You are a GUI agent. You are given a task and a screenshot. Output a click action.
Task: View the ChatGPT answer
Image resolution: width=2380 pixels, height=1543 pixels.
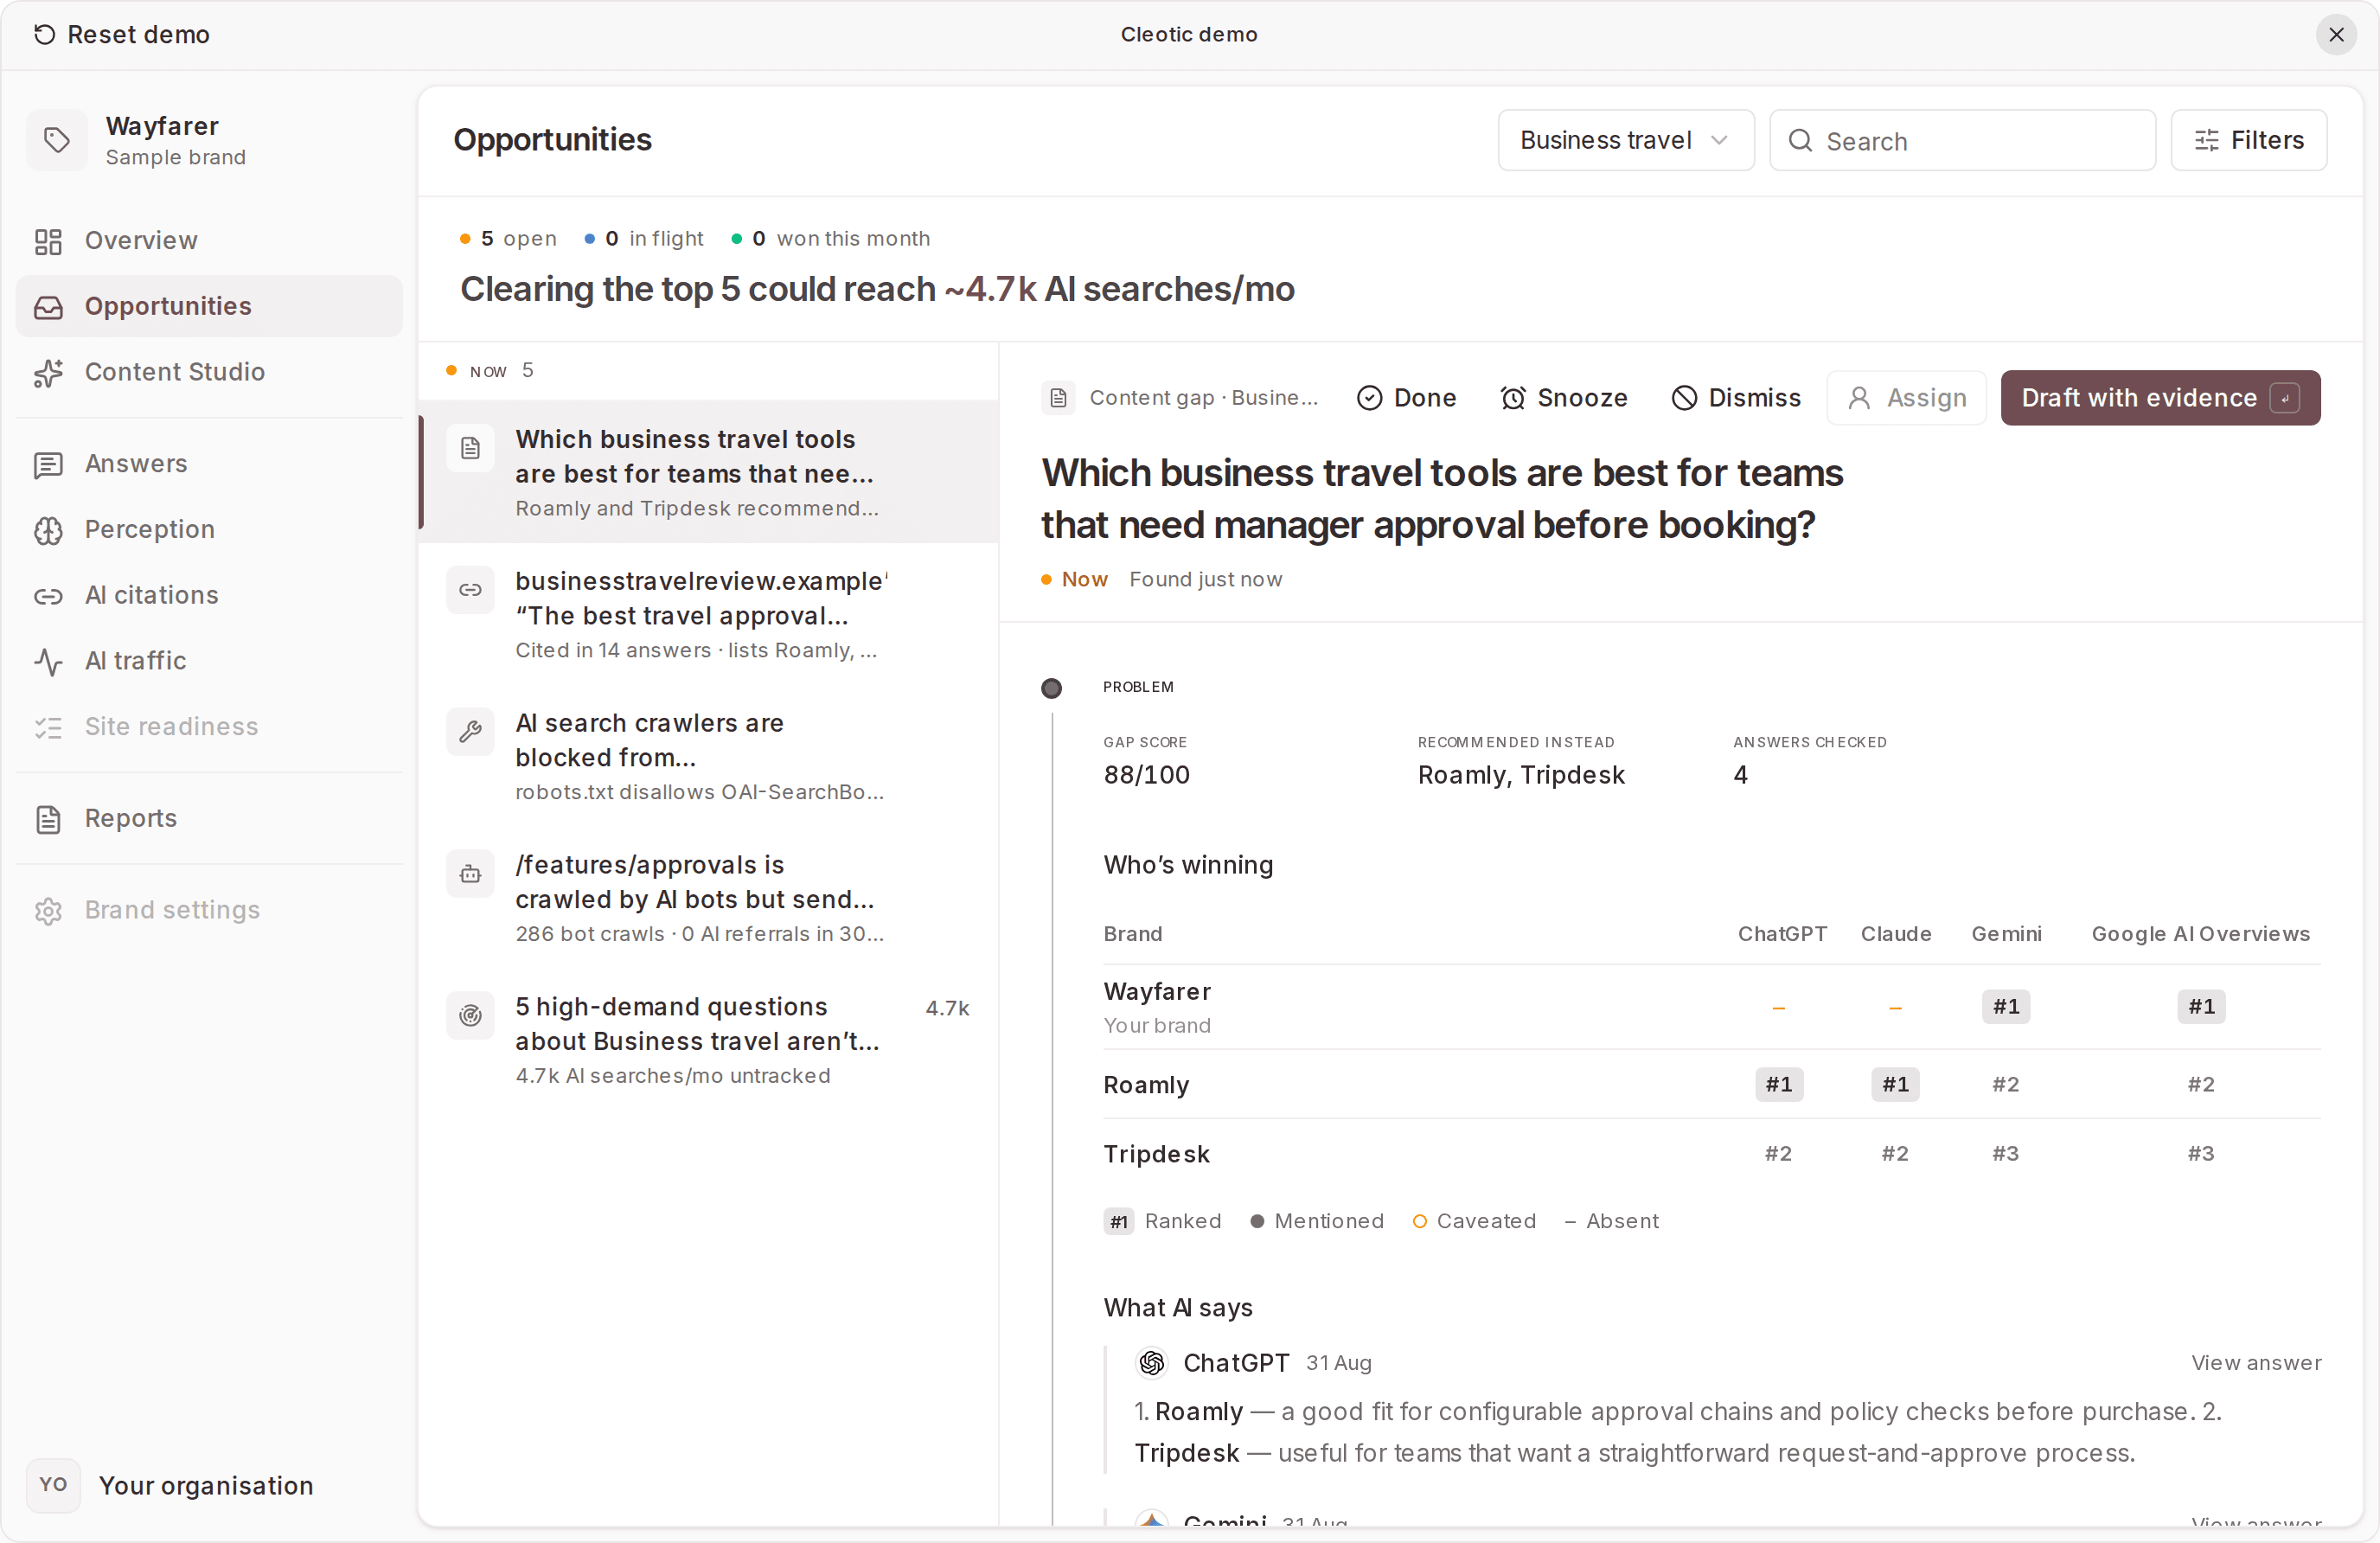(2256, 1363)
